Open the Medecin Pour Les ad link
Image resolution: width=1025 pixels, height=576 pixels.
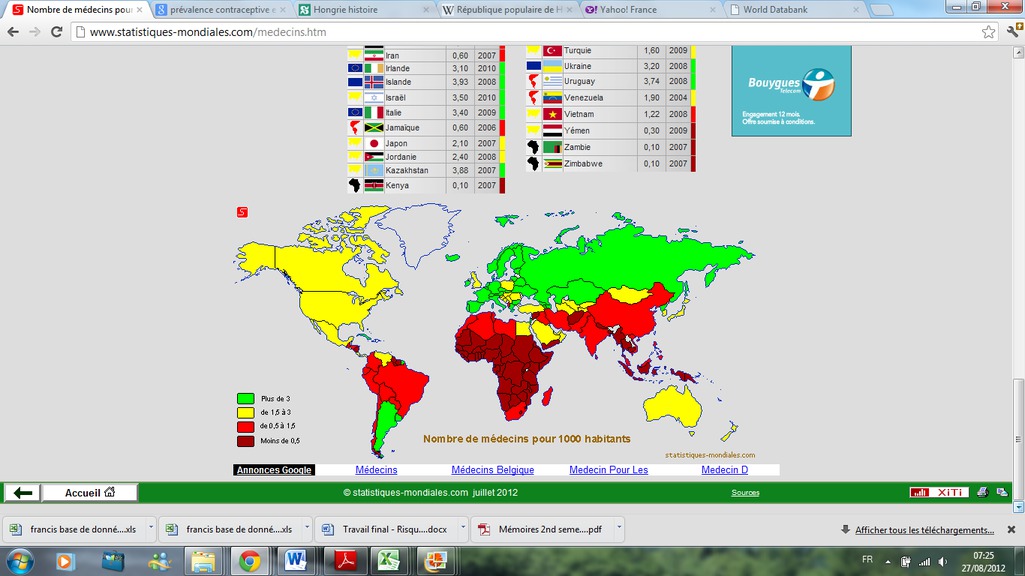(x=609, y=469)
